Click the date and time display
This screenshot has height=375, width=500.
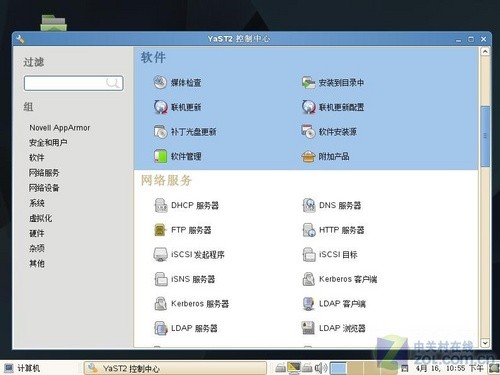tap(449, 368)
